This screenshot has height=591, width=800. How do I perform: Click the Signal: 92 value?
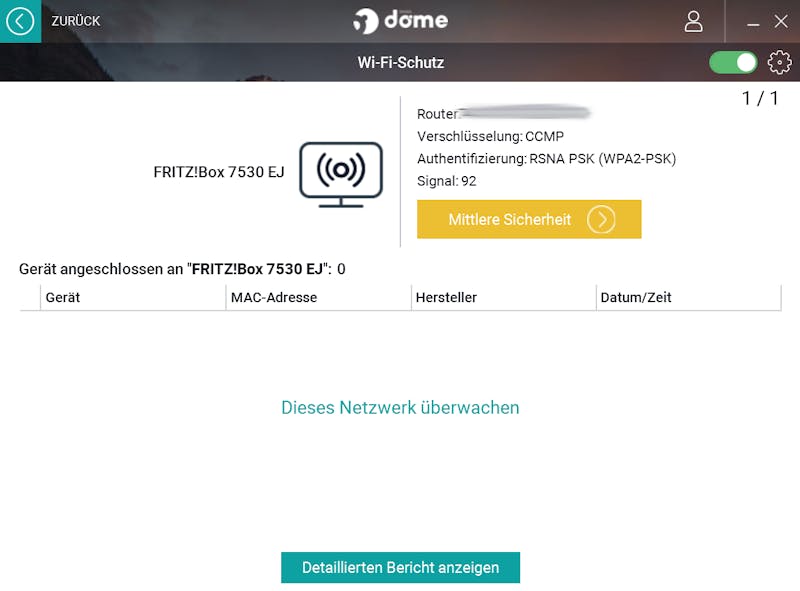446,181
